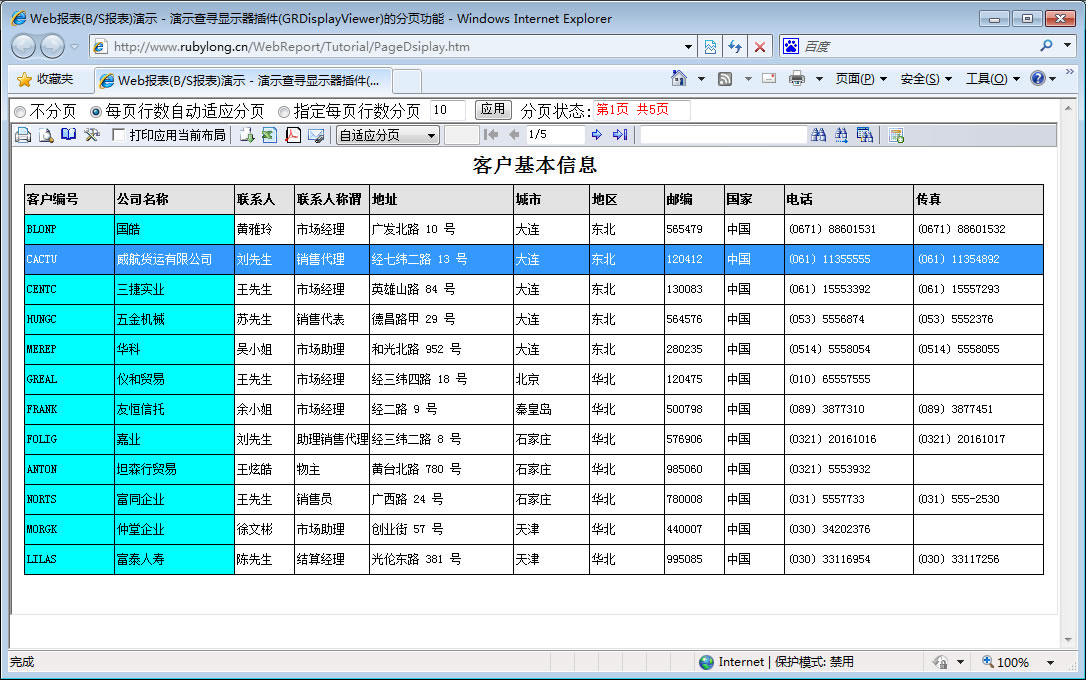Go to next page with blue arrow
Screen dimensions: 1086x680
(597, 135)
